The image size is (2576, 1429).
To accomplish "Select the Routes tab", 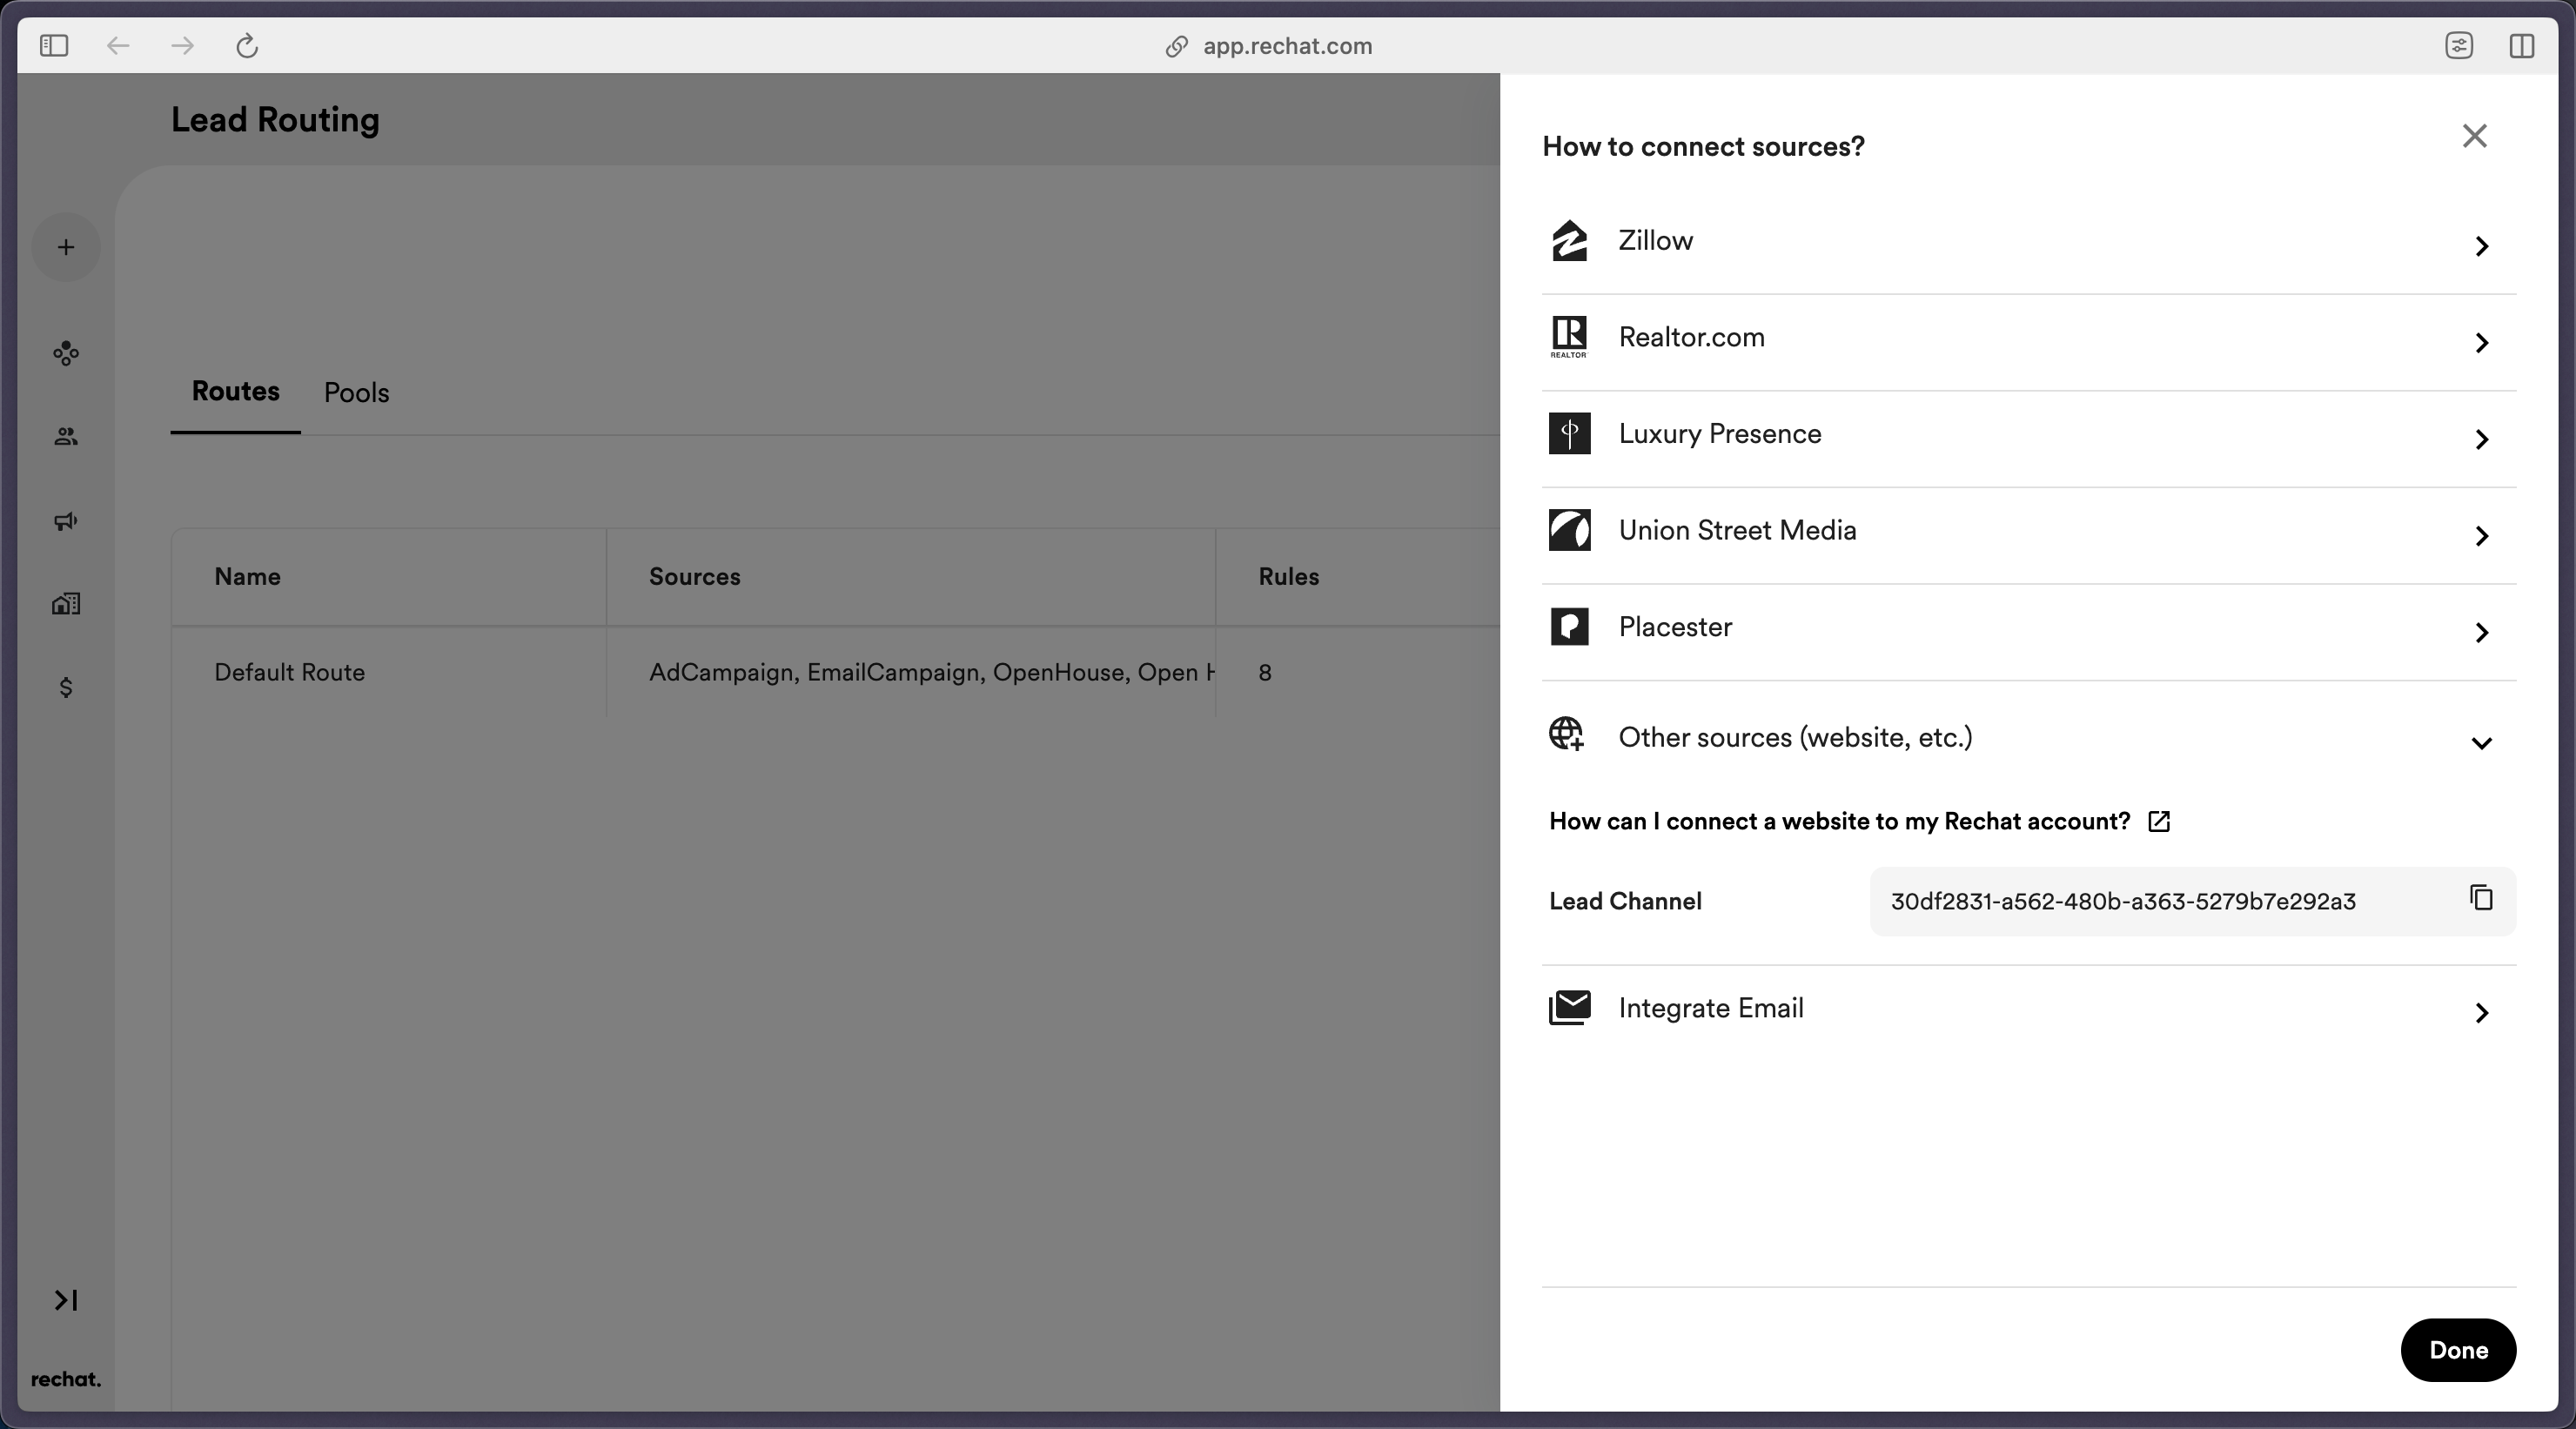I will (x=235, y=392).
